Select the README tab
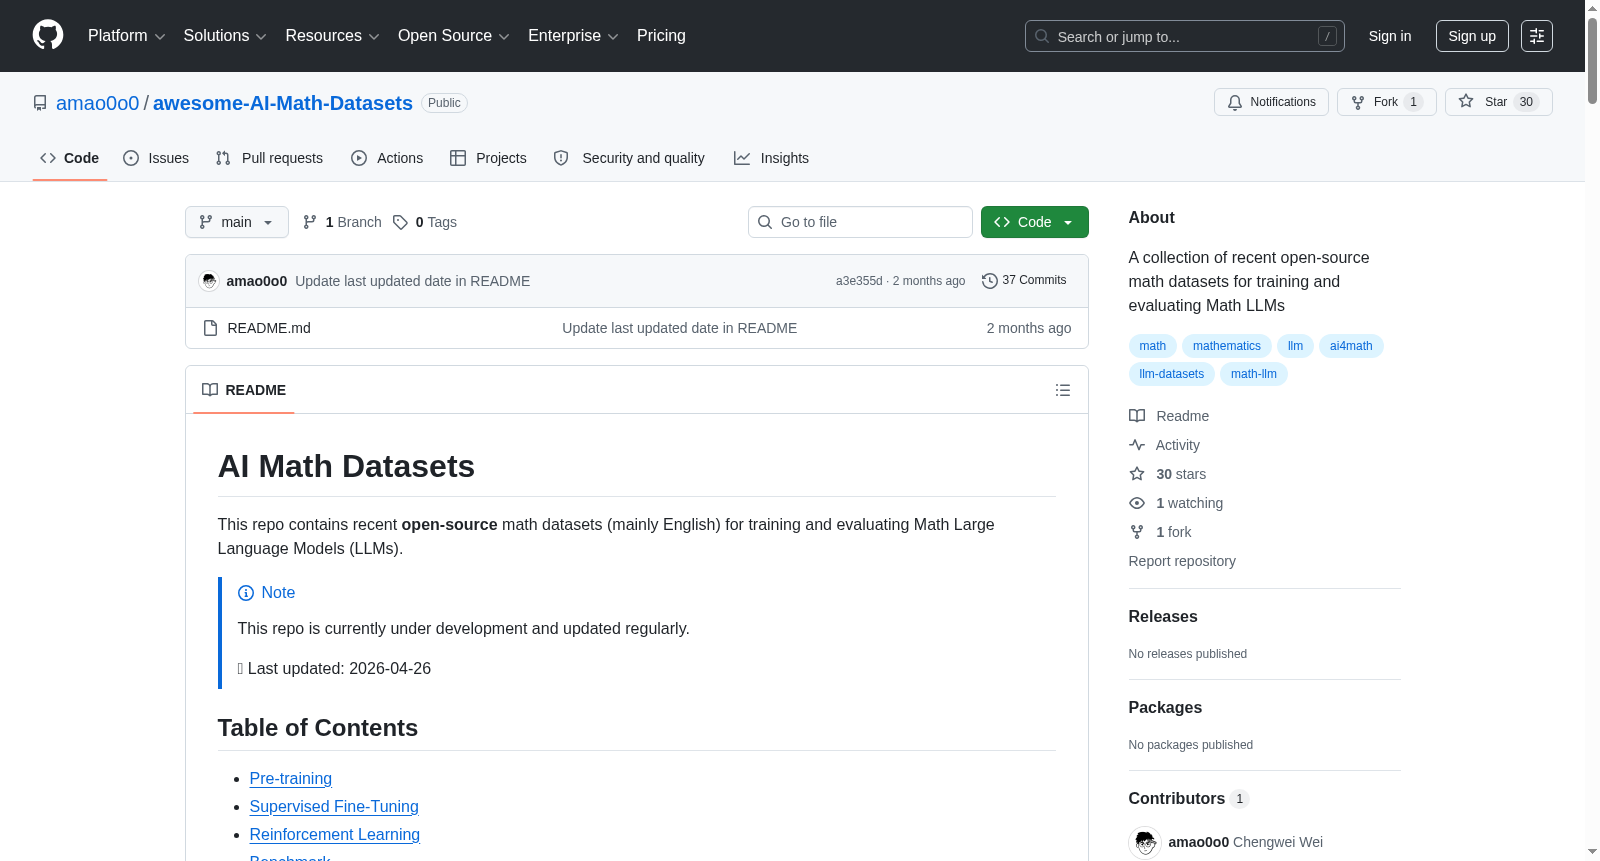1600x861 pixels. click(x=244, y=390)
